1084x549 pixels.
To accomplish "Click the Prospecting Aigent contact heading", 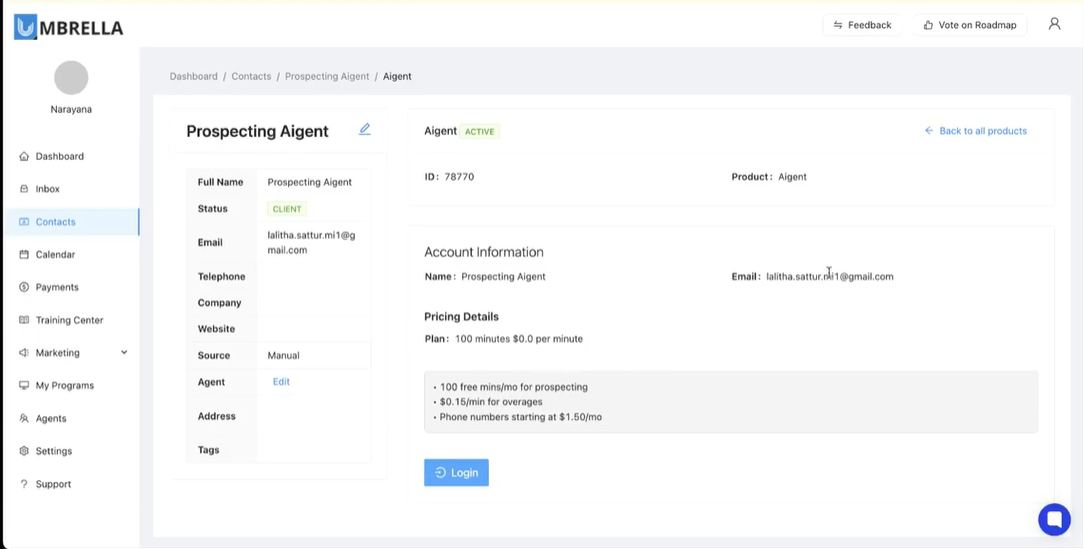I will coord(257,131).
